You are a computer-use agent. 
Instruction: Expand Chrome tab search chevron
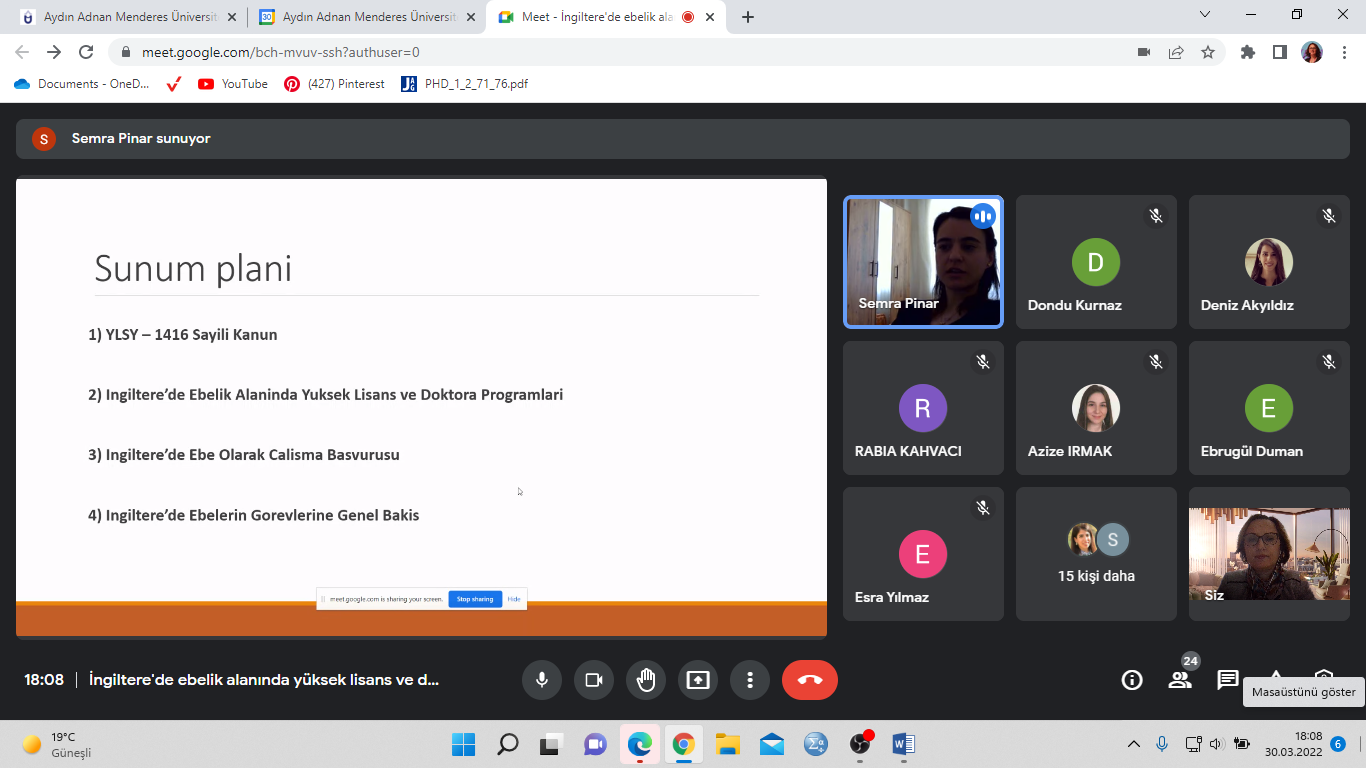pos(1205,15)
